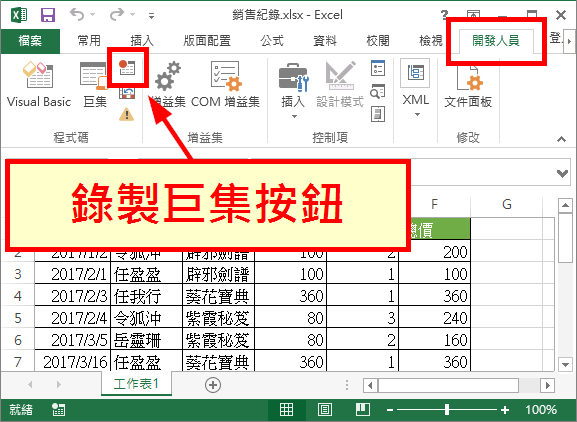Image resolution: width=577 pixels, height=422 pixels.
Task: Go to next sheet arrow
Action: point(59,385)
